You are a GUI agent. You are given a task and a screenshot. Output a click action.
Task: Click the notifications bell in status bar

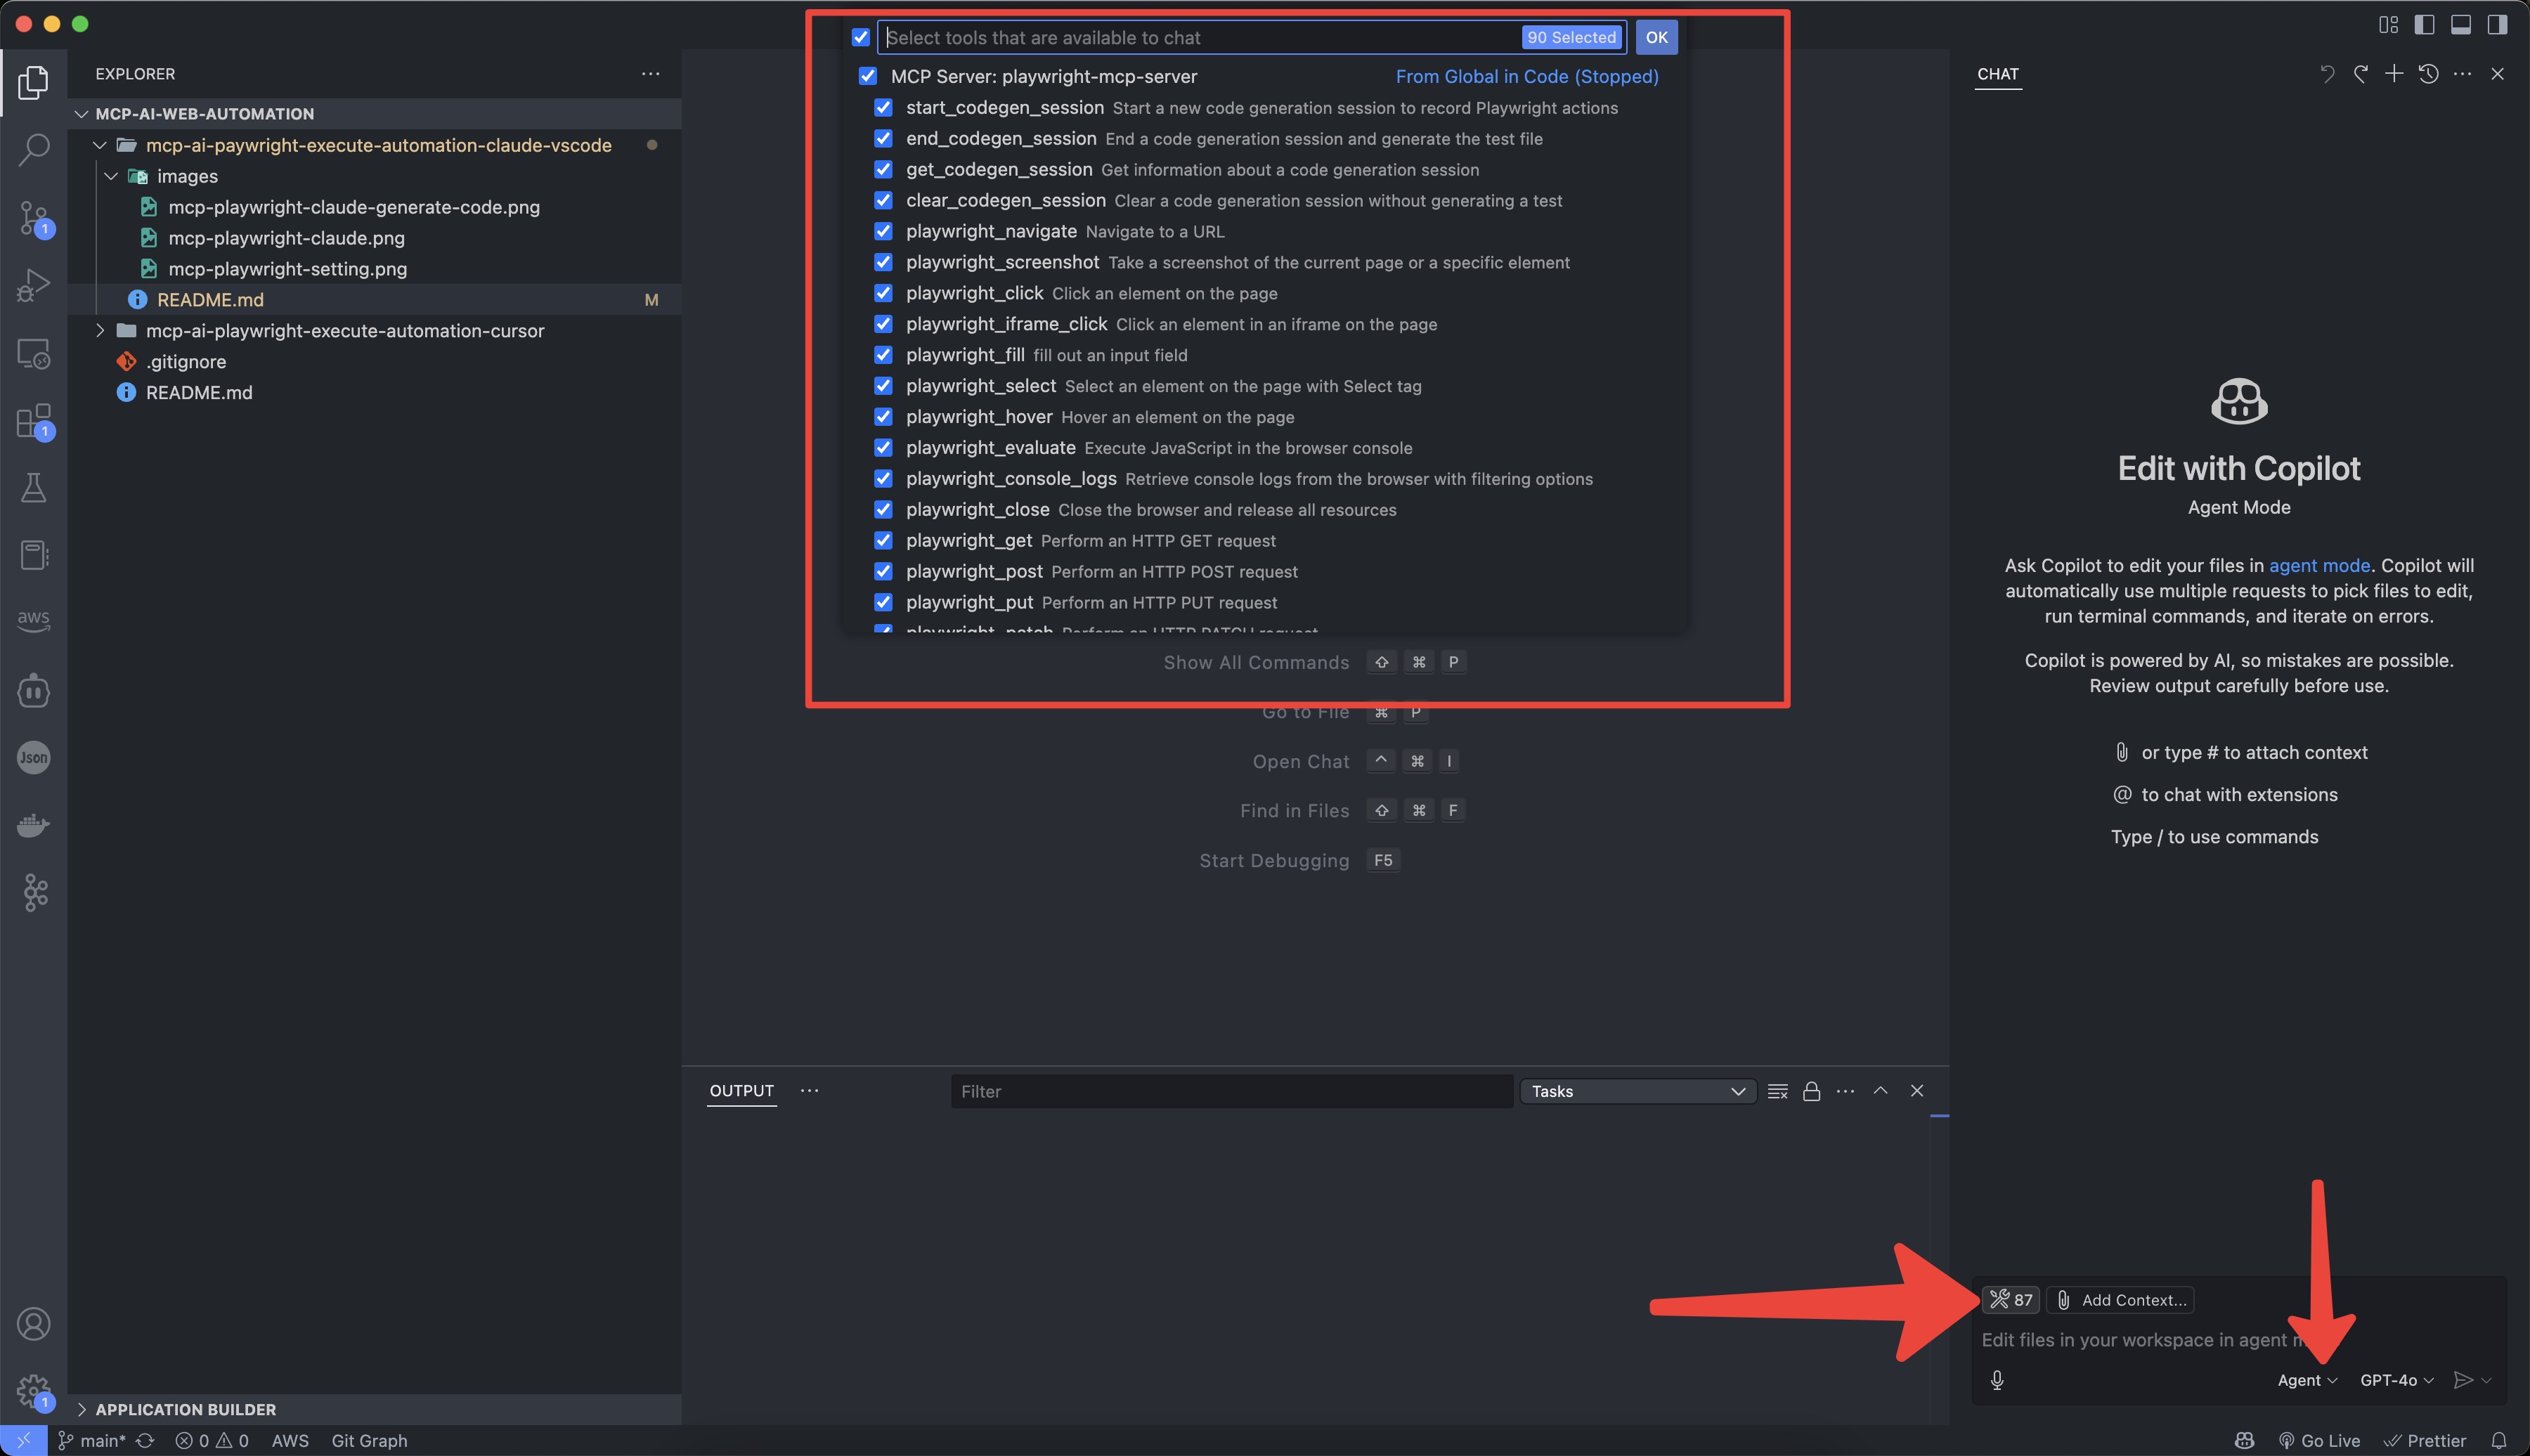[2499, 1441]
